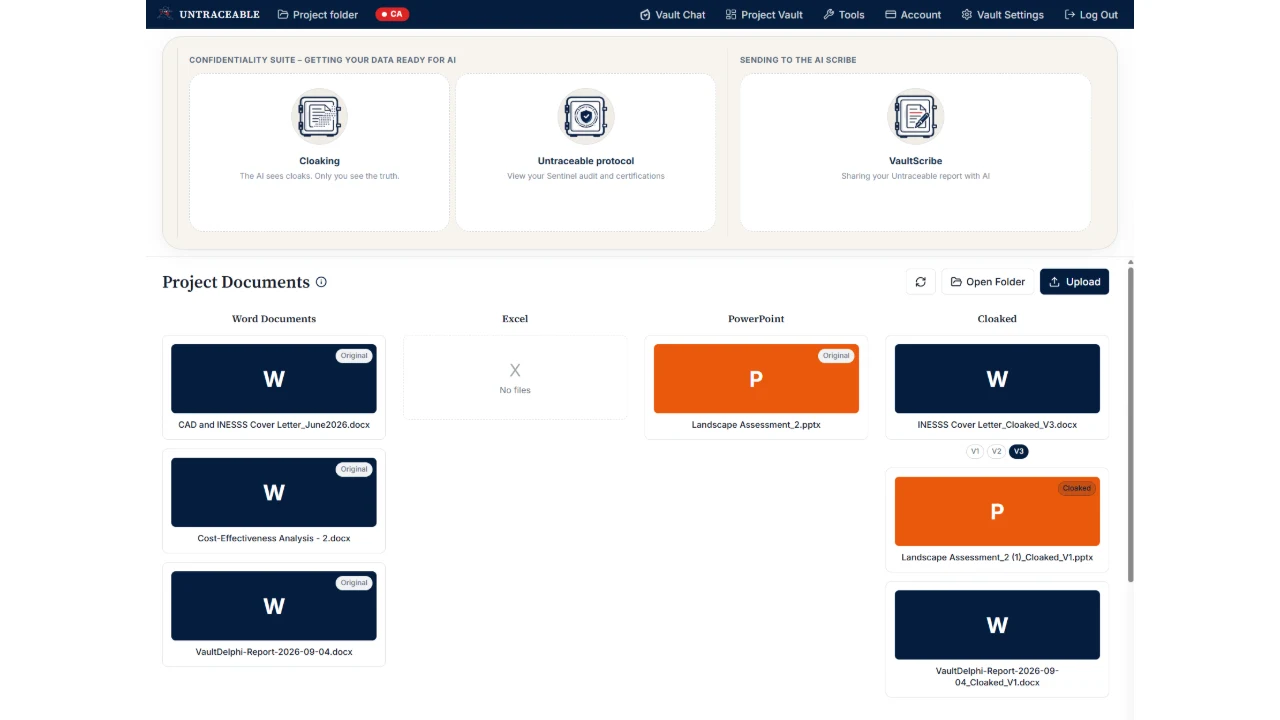Click the "Untraceable protocol" card title
1280x720 pixels.
point(586,161)
